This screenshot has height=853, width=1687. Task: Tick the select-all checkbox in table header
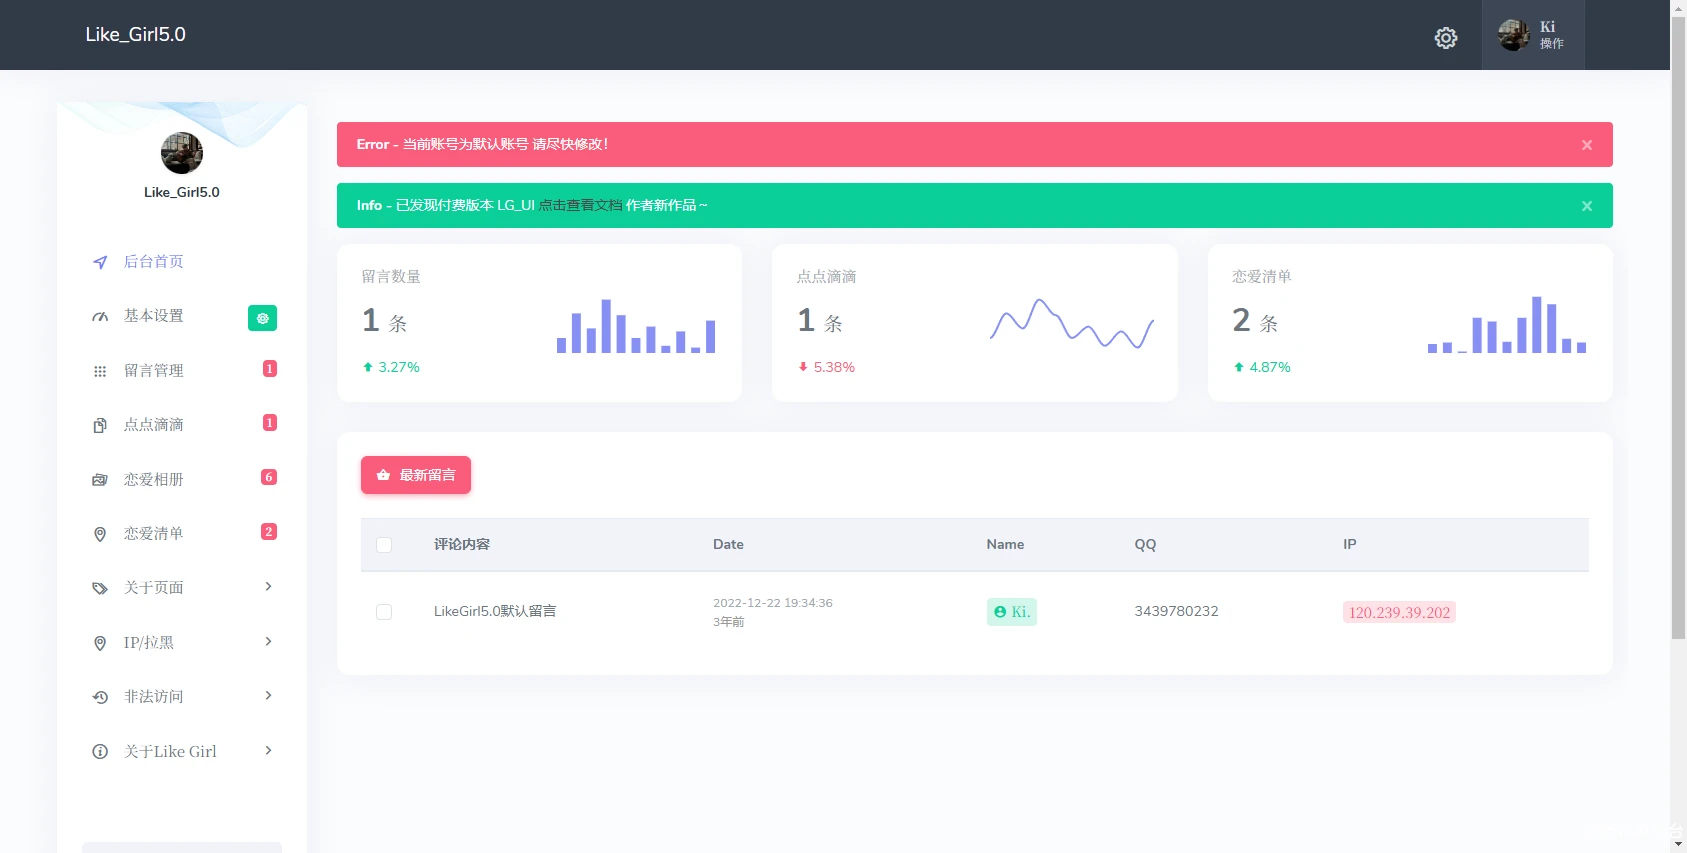point(384,545)
